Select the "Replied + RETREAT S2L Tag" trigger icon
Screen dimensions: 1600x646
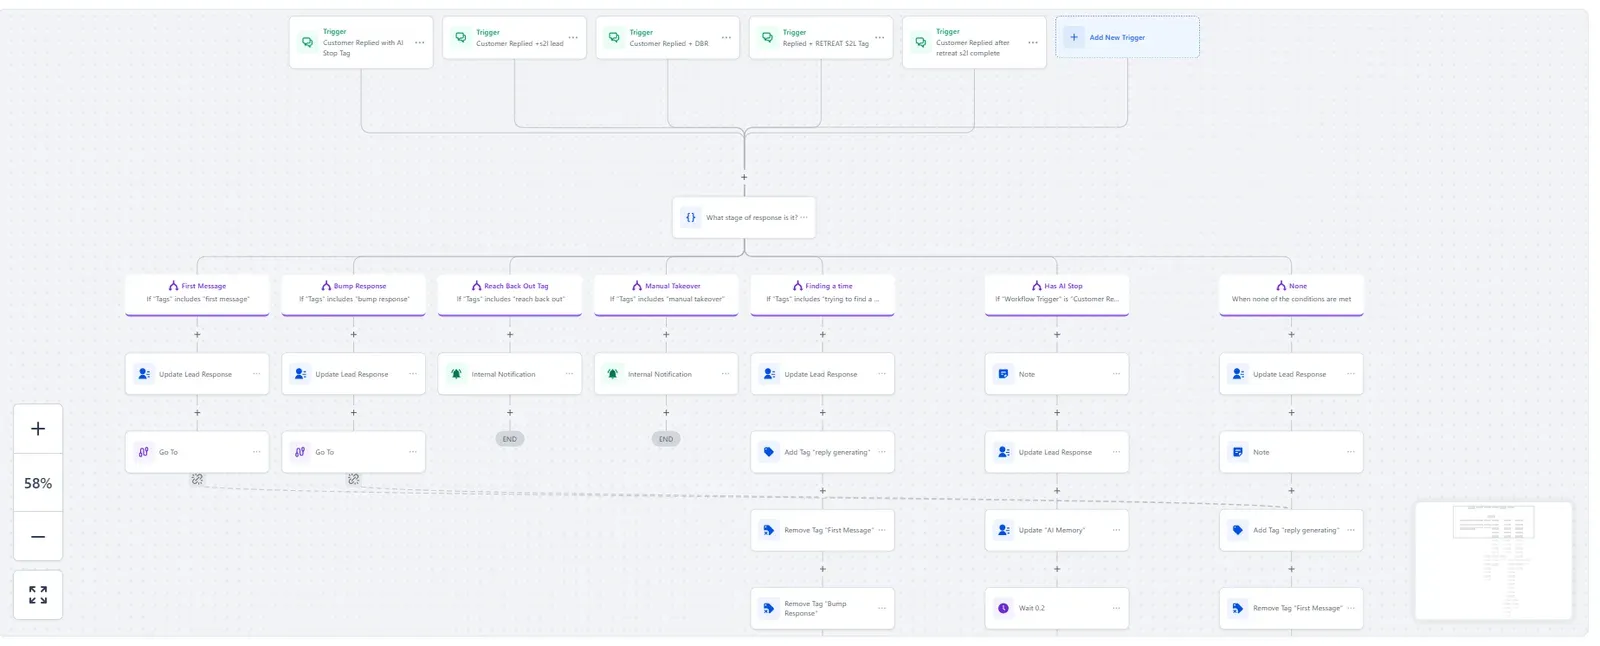click(x=767, y=37)
